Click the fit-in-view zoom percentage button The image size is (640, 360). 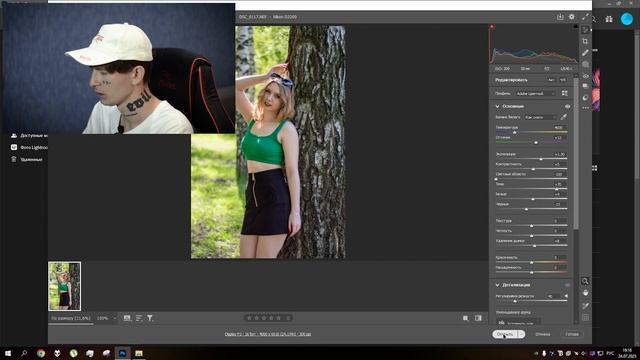pos(71,318)
